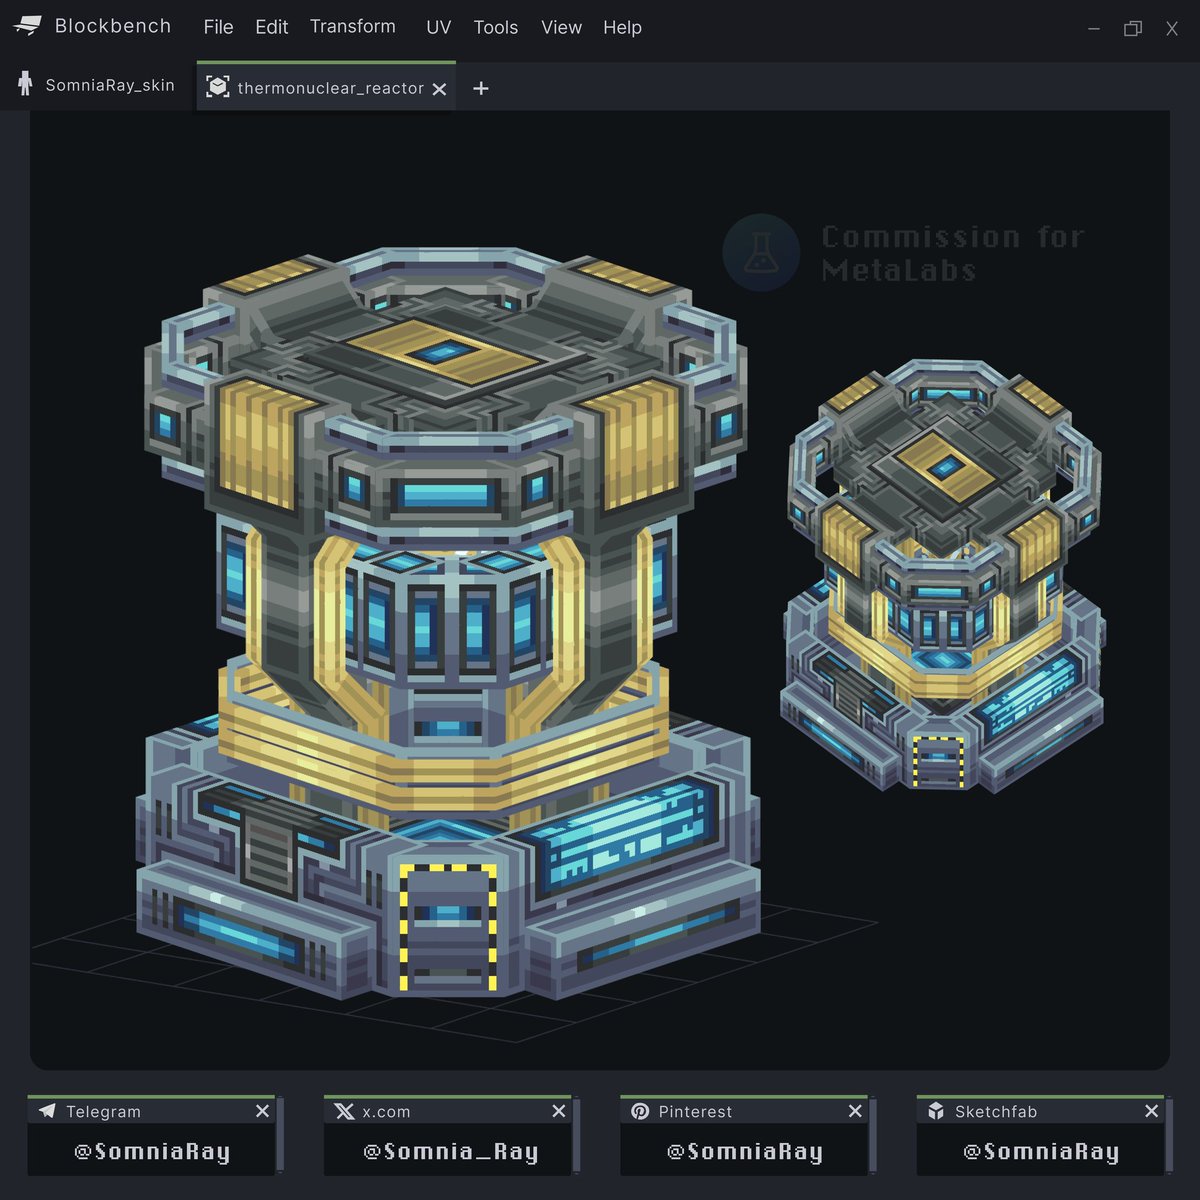This screenshot has height=1200, width=1200.
Task: Click the Pinterest card title
Action: (x=695, y=1111)
